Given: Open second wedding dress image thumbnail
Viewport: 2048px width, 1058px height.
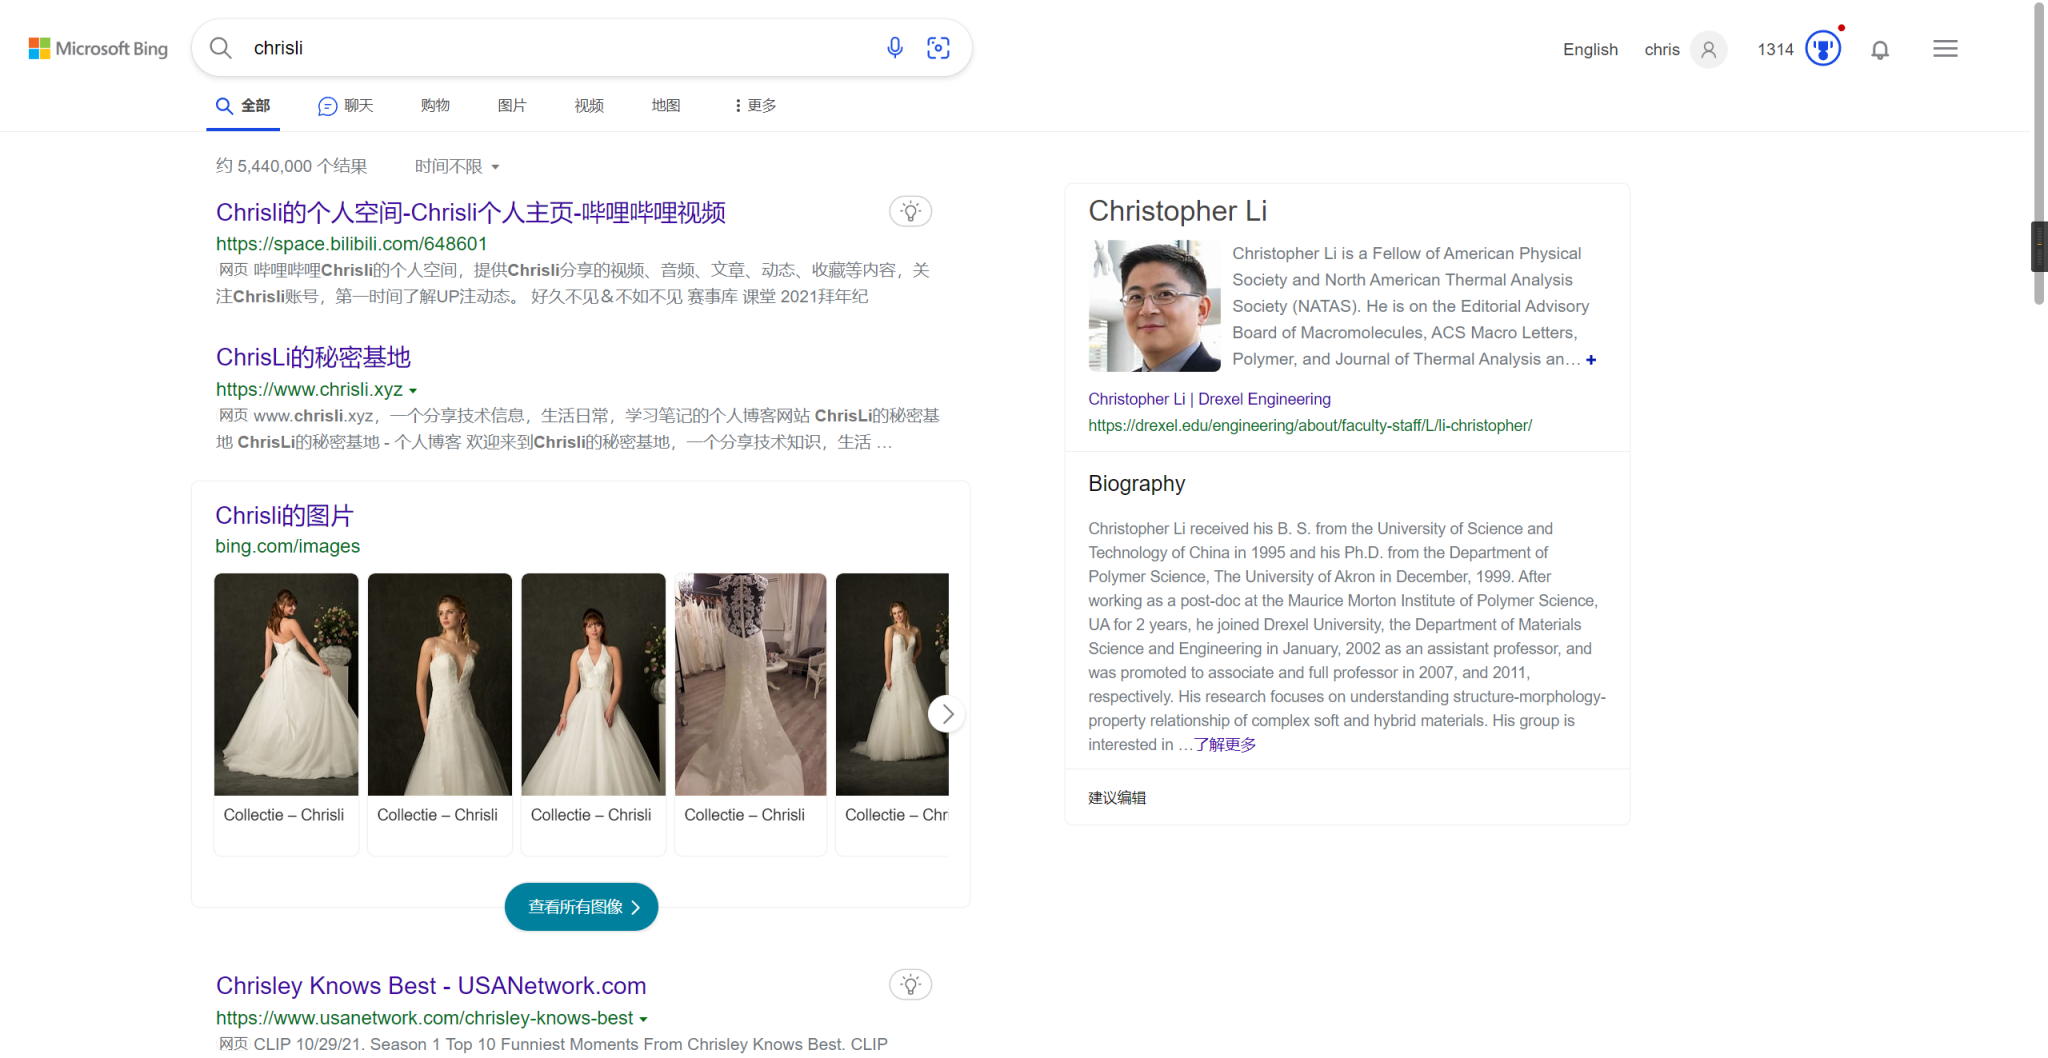Looking at the screenshot, I should pos(440,684).
